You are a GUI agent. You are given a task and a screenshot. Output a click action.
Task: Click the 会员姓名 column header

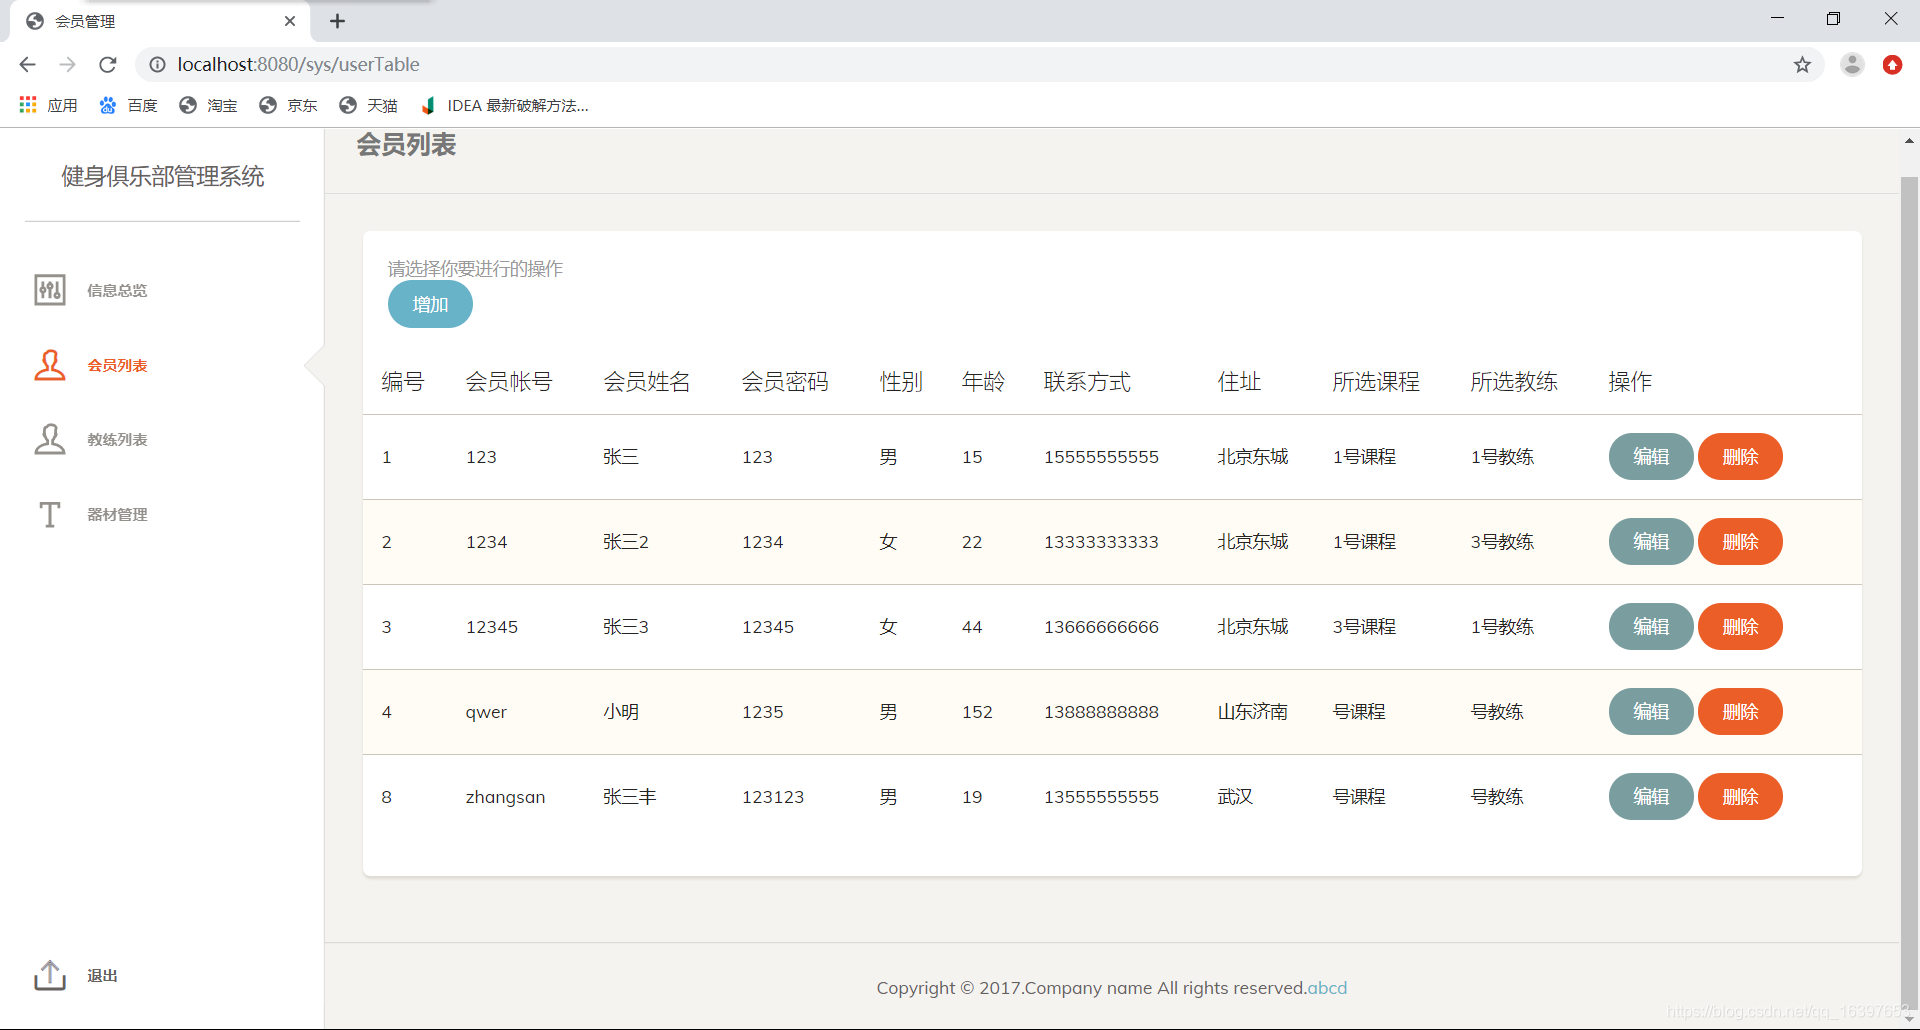pos(647,382)
